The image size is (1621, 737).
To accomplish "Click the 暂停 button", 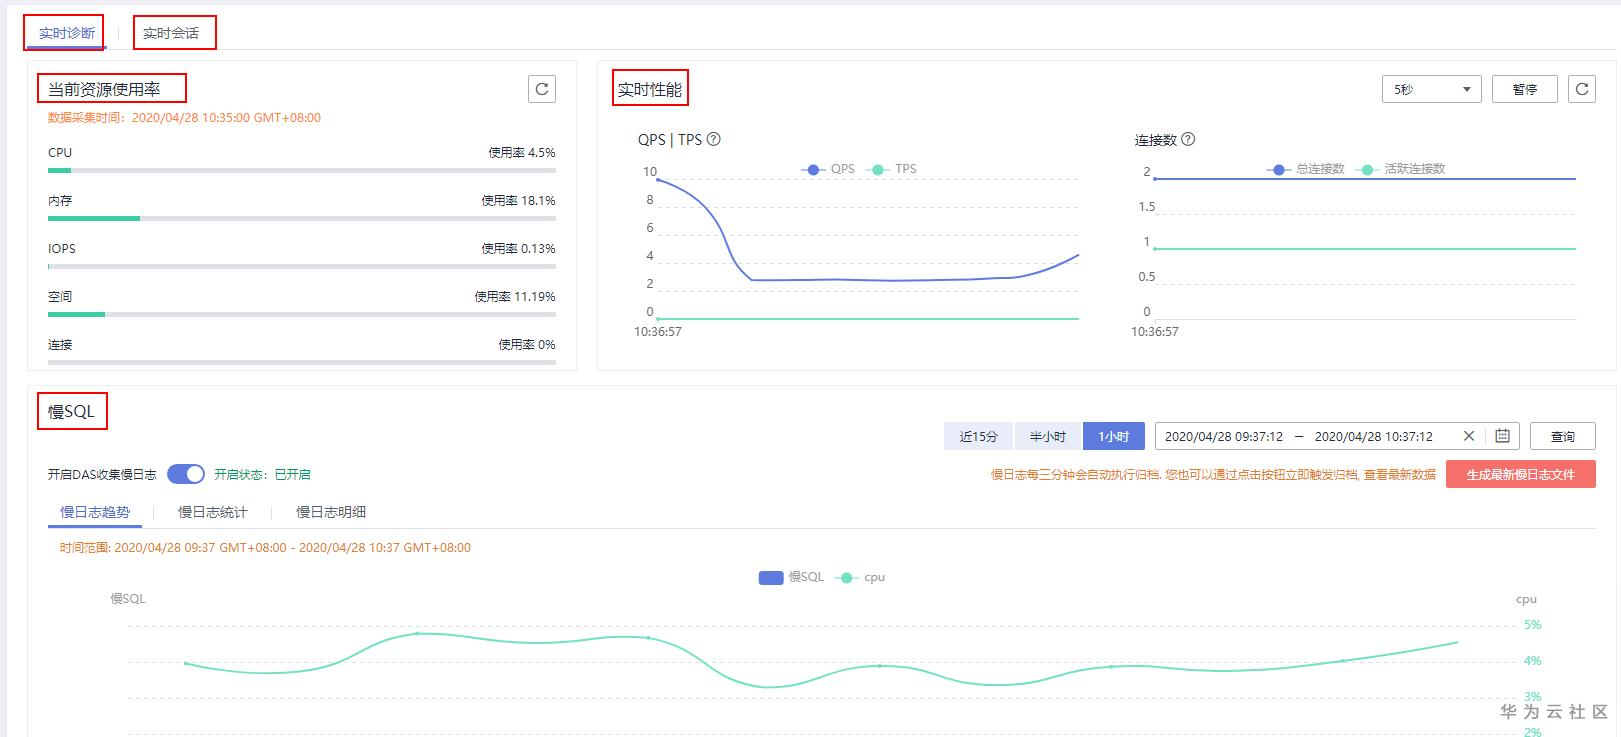I will point(1524,89).
